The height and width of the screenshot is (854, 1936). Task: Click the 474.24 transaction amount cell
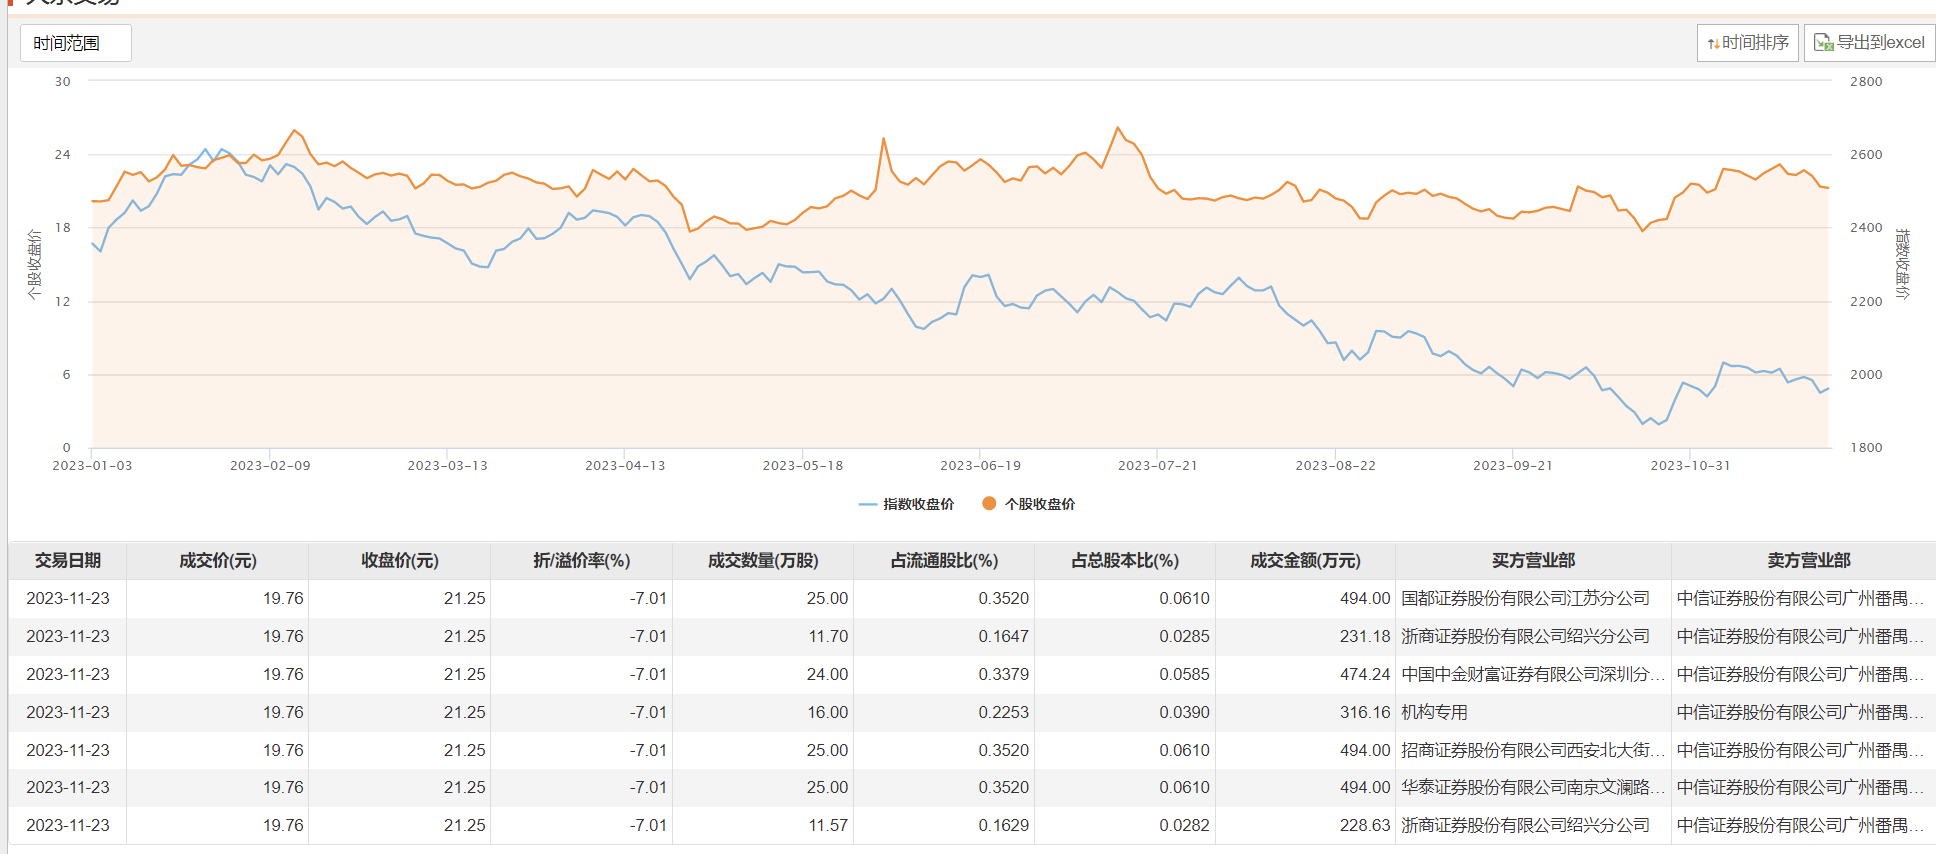point(1365,675)
